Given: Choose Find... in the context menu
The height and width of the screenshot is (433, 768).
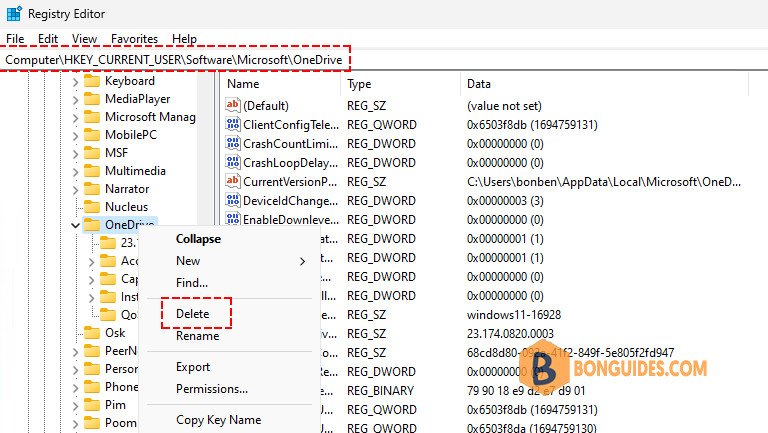Looking at the screenshot, I should 192,283.
